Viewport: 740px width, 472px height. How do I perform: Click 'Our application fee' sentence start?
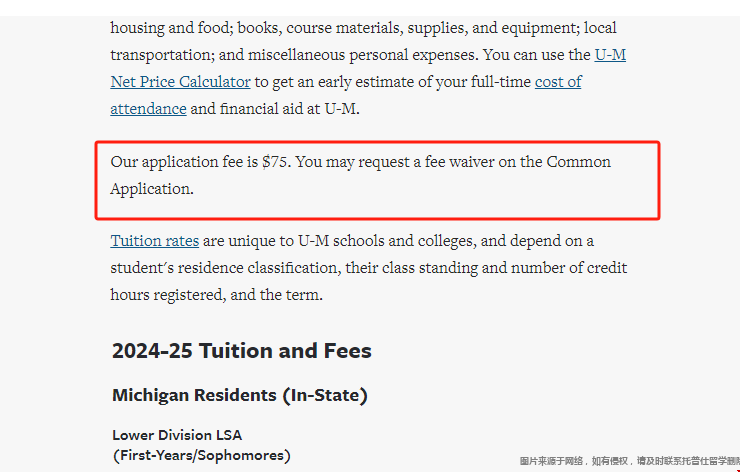coord(177,162)
